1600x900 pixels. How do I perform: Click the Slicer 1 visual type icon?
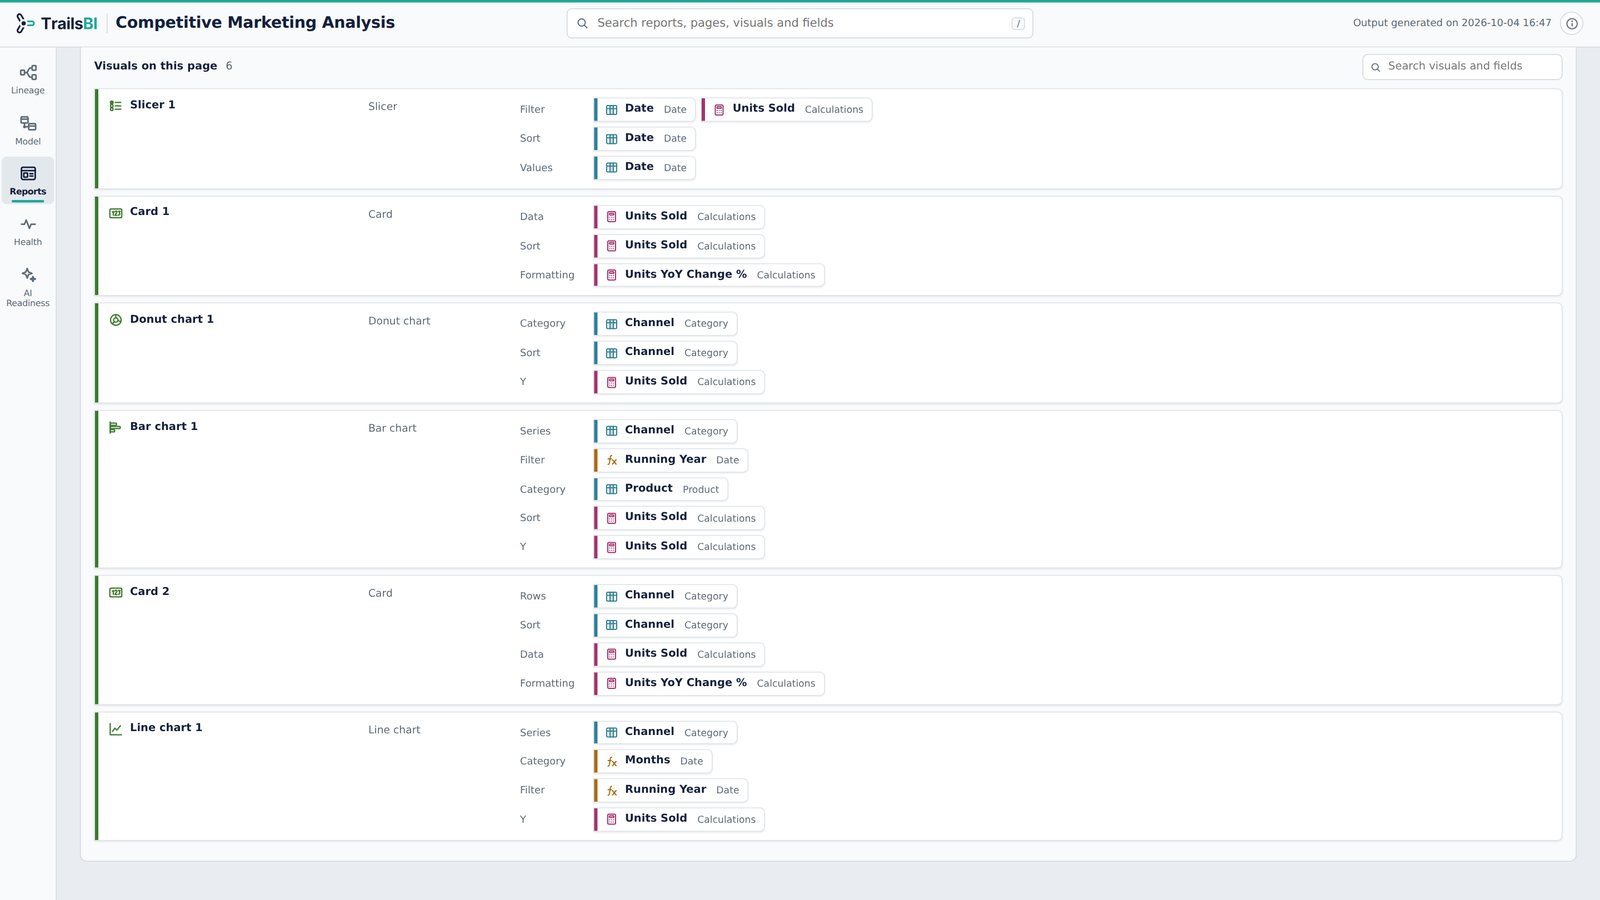coord(116,105)
